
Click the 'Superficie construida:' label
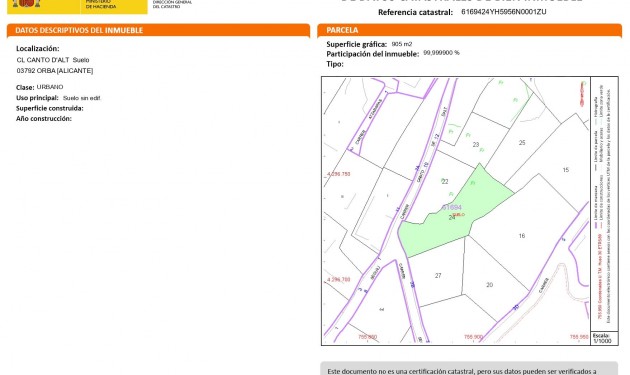tap(50, 109)
